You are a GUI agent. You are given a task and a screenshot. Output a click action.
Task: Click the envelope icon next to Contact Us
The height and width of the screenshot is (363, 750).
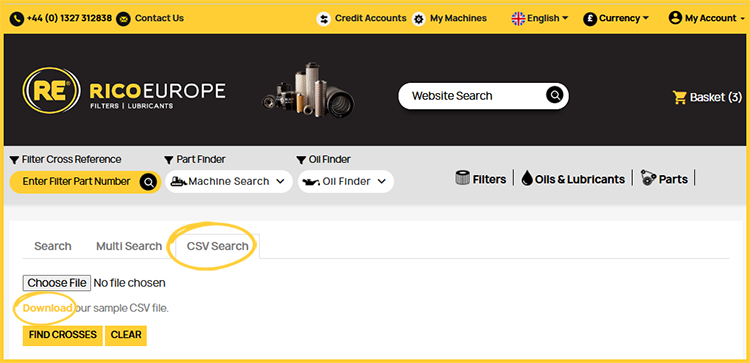pyautogui.click(x=123, y=19)
